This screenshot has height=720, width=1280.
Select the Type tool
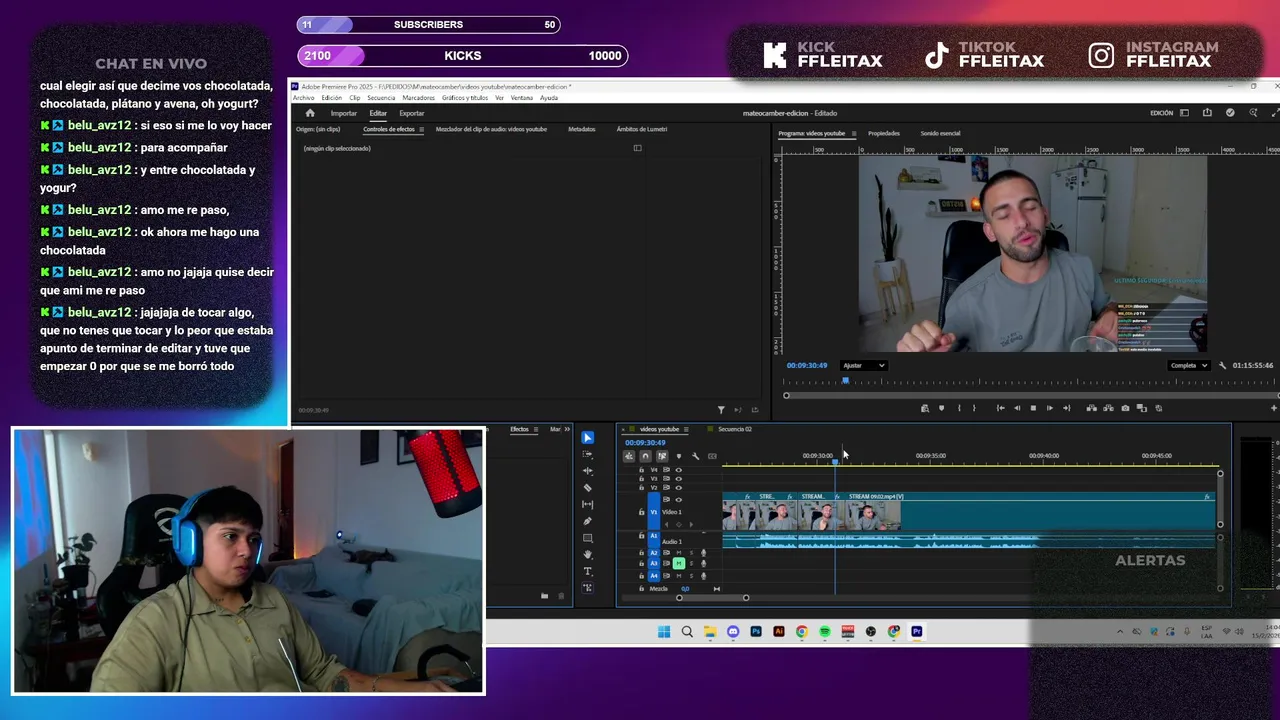(x=587, y=571)
